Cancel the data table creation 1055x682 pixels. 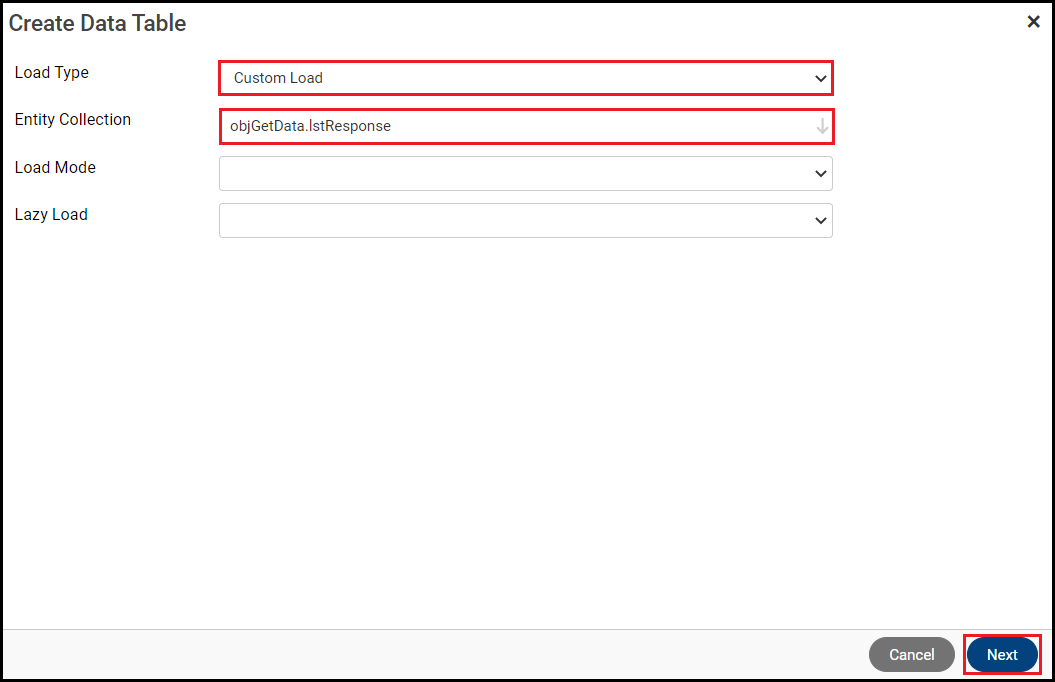(911, 655)
